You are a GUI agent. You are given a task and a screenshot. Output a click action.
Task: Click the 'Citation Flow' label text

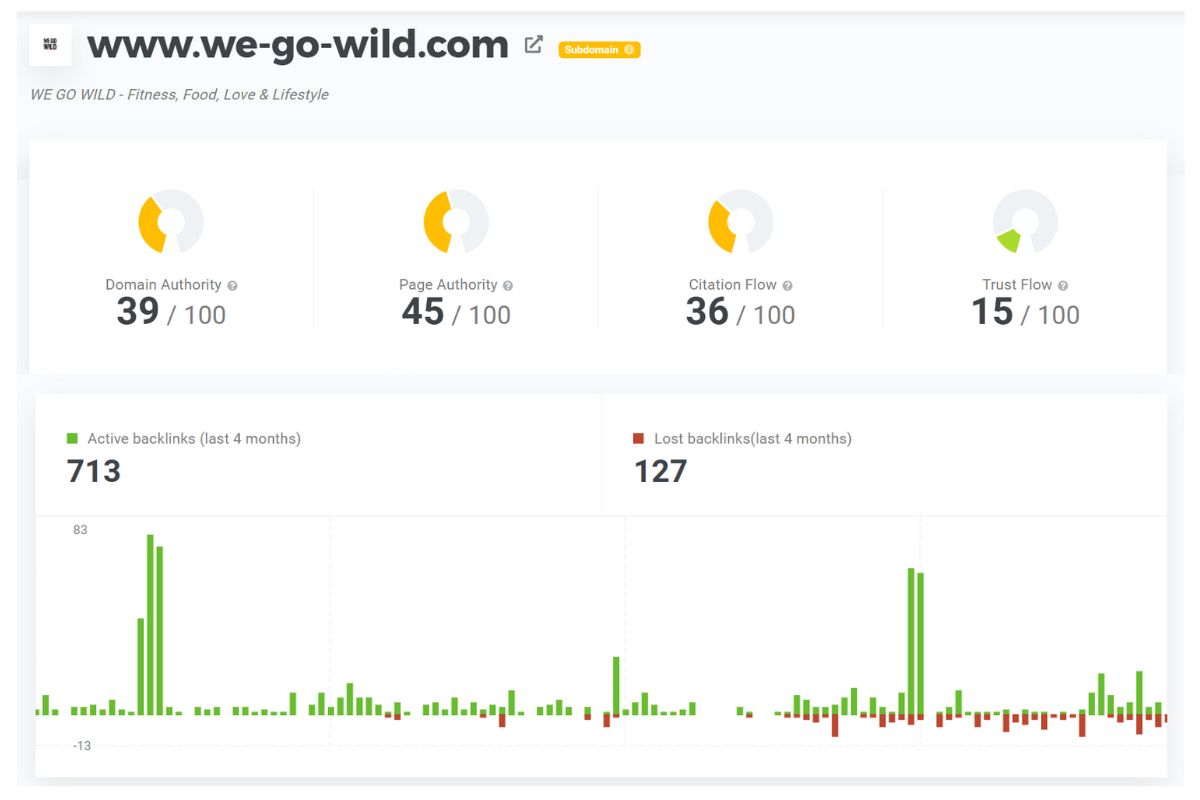(x=733, y=285)
